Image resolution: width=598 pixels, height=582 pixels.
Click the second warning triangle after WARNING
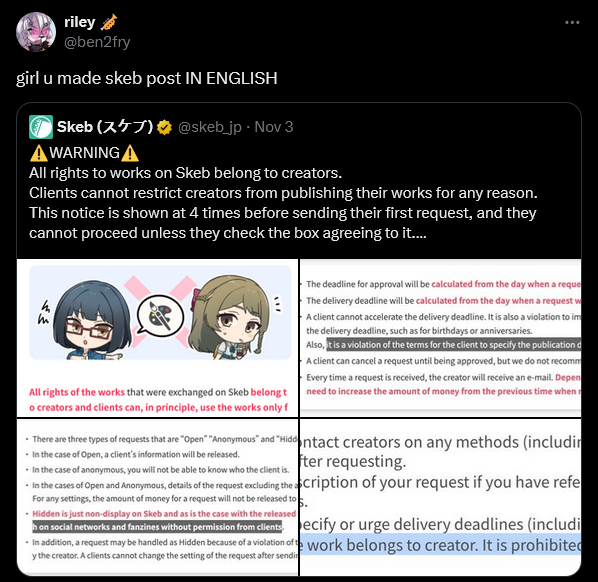[130, 153]
